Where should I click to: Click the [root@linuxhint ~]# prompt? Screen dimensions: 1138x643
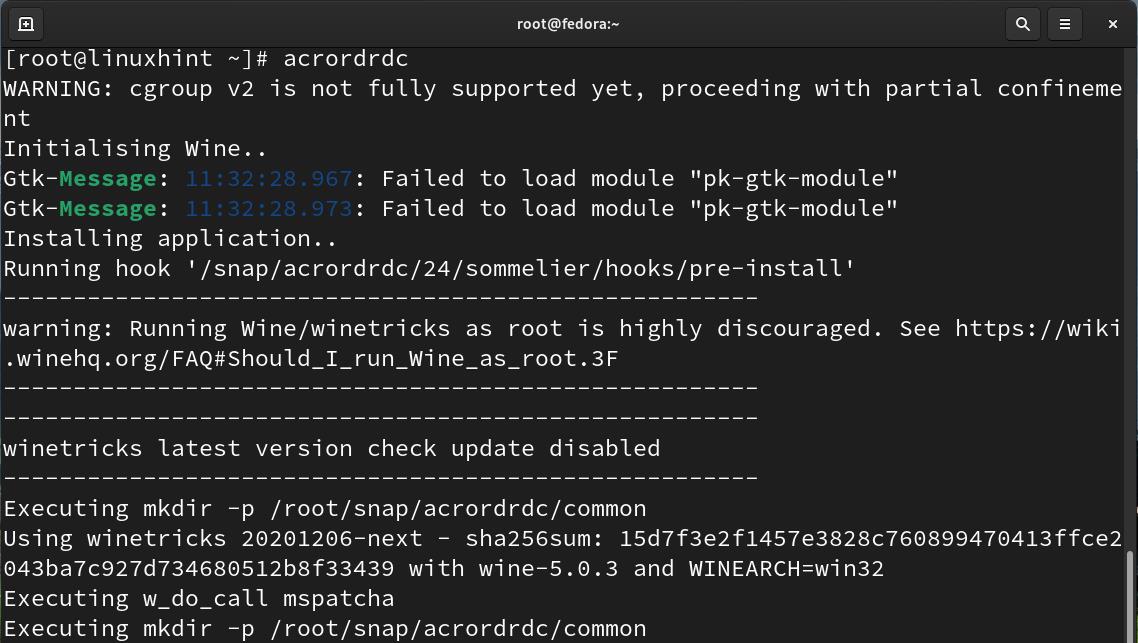point(136,58)
